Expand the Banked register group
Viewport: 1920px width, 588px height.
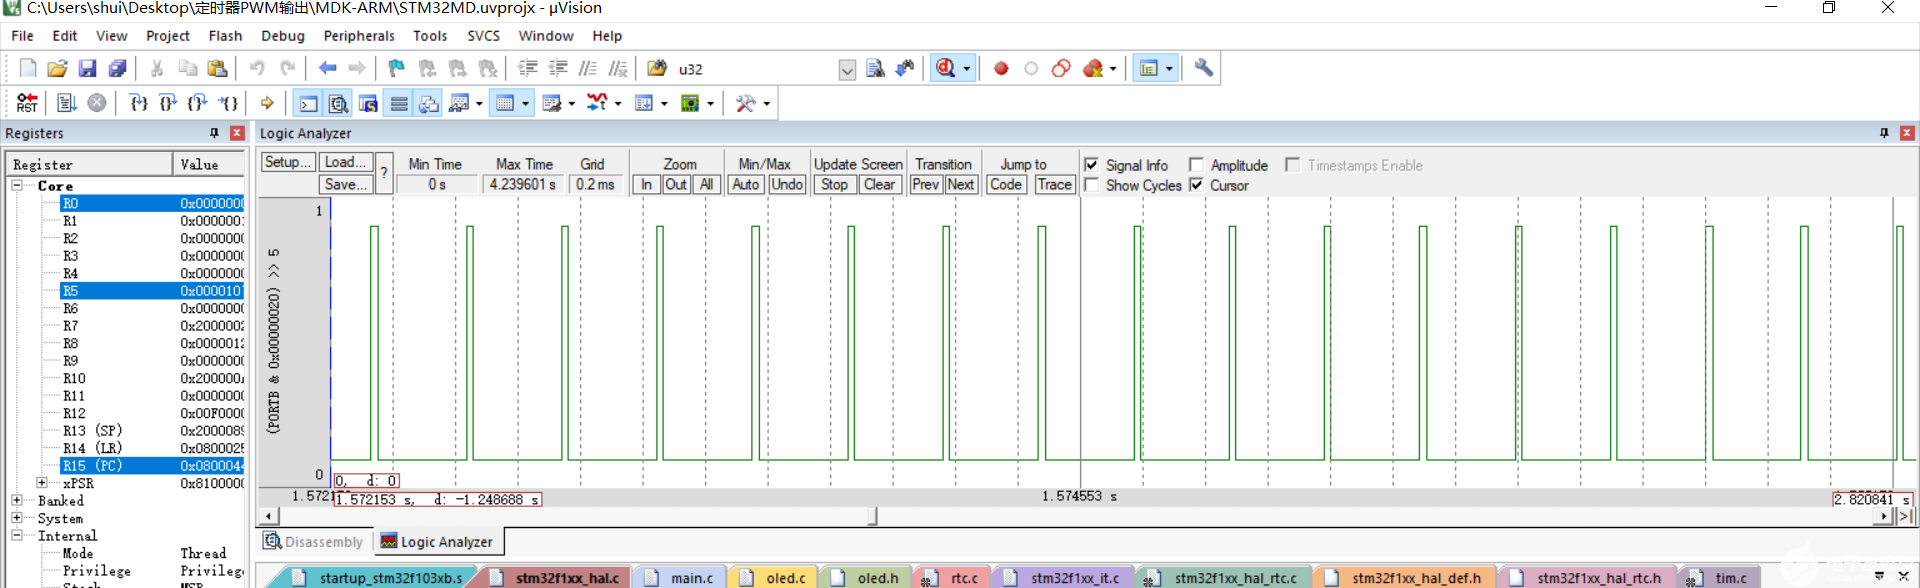coord(17,500)
